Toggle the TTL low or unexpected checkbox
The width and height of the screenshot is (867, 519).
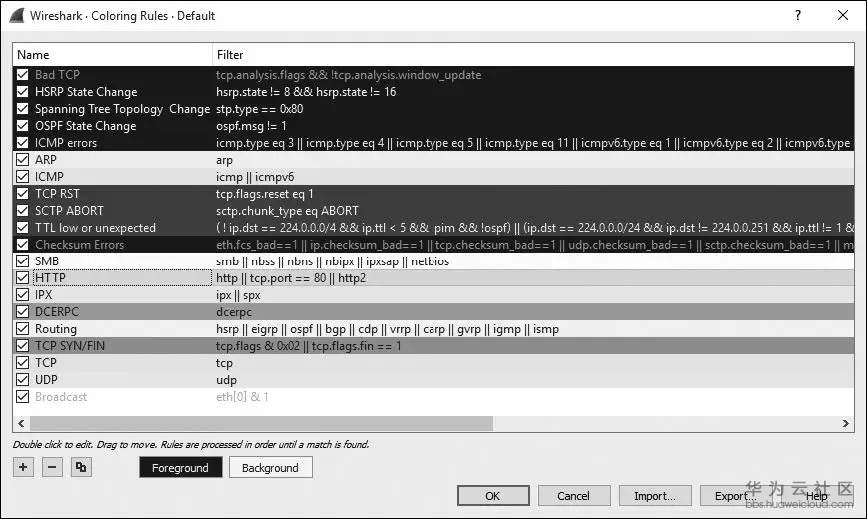(23, 228)
